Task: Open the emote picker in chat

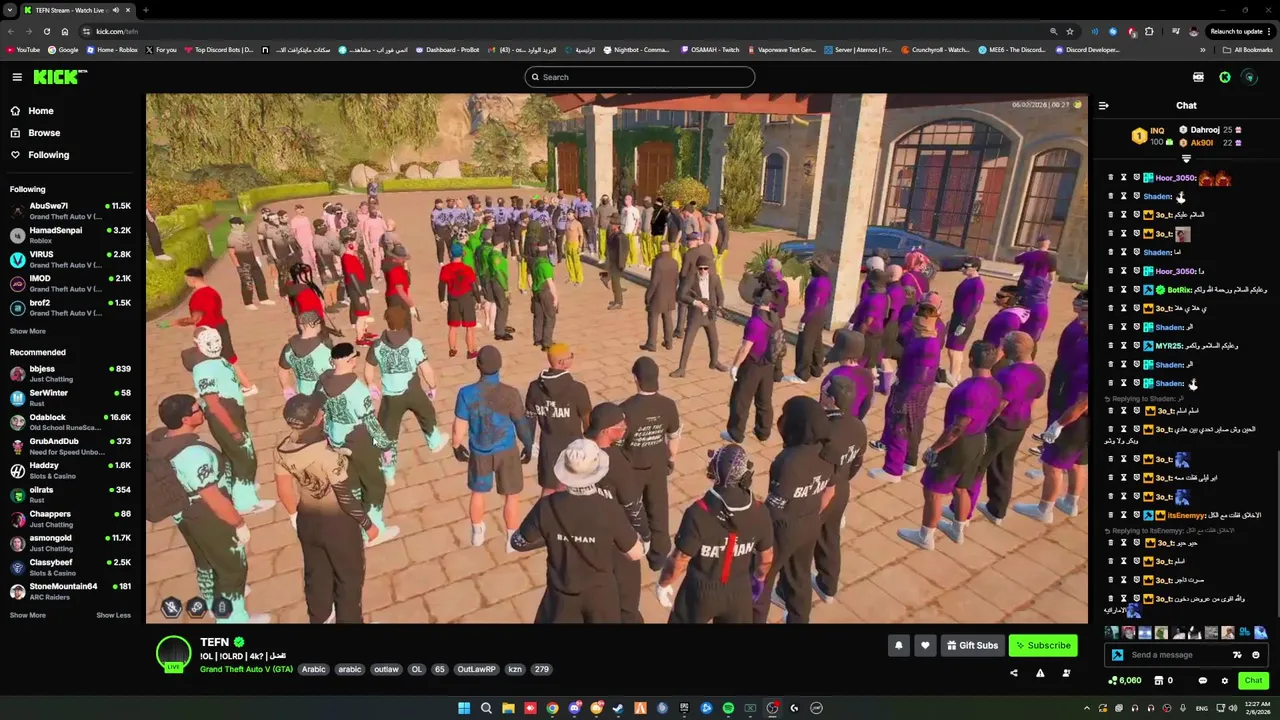Action: 1256,655
